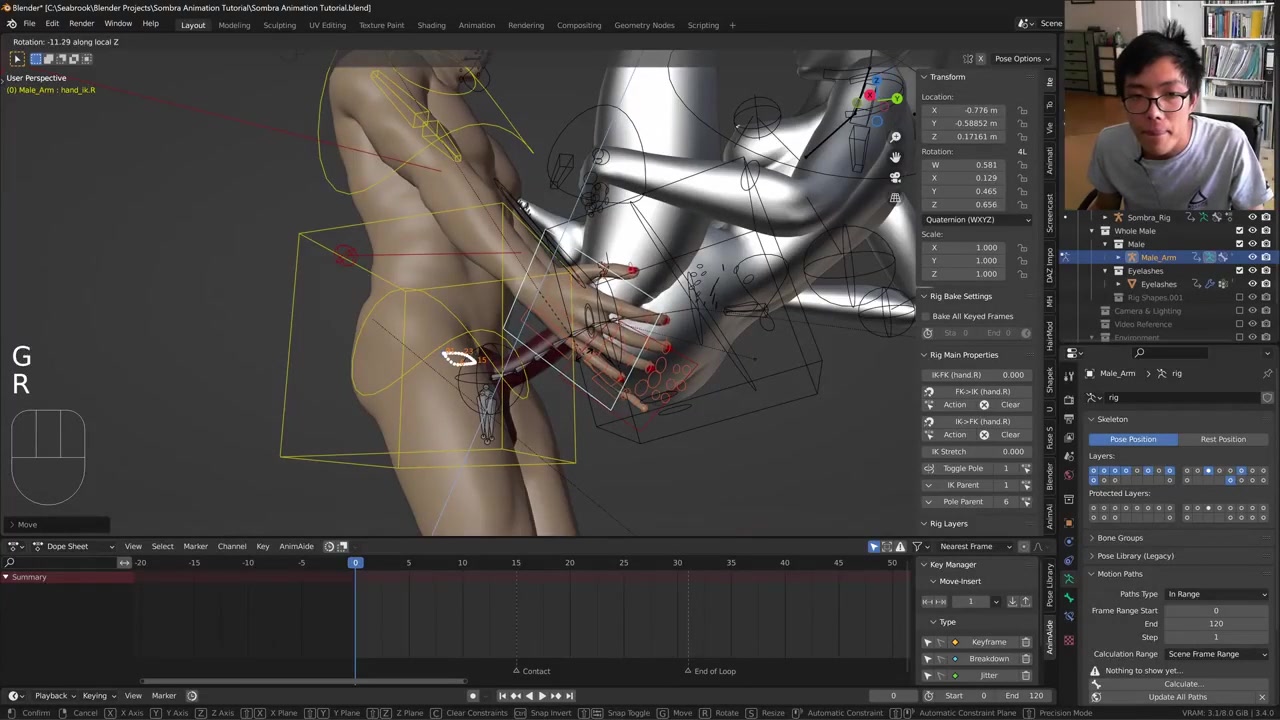Hide Male_Arm using its eye icon
The width and height of the screenshot is (1280, 720).
(x=1252, y=257)
